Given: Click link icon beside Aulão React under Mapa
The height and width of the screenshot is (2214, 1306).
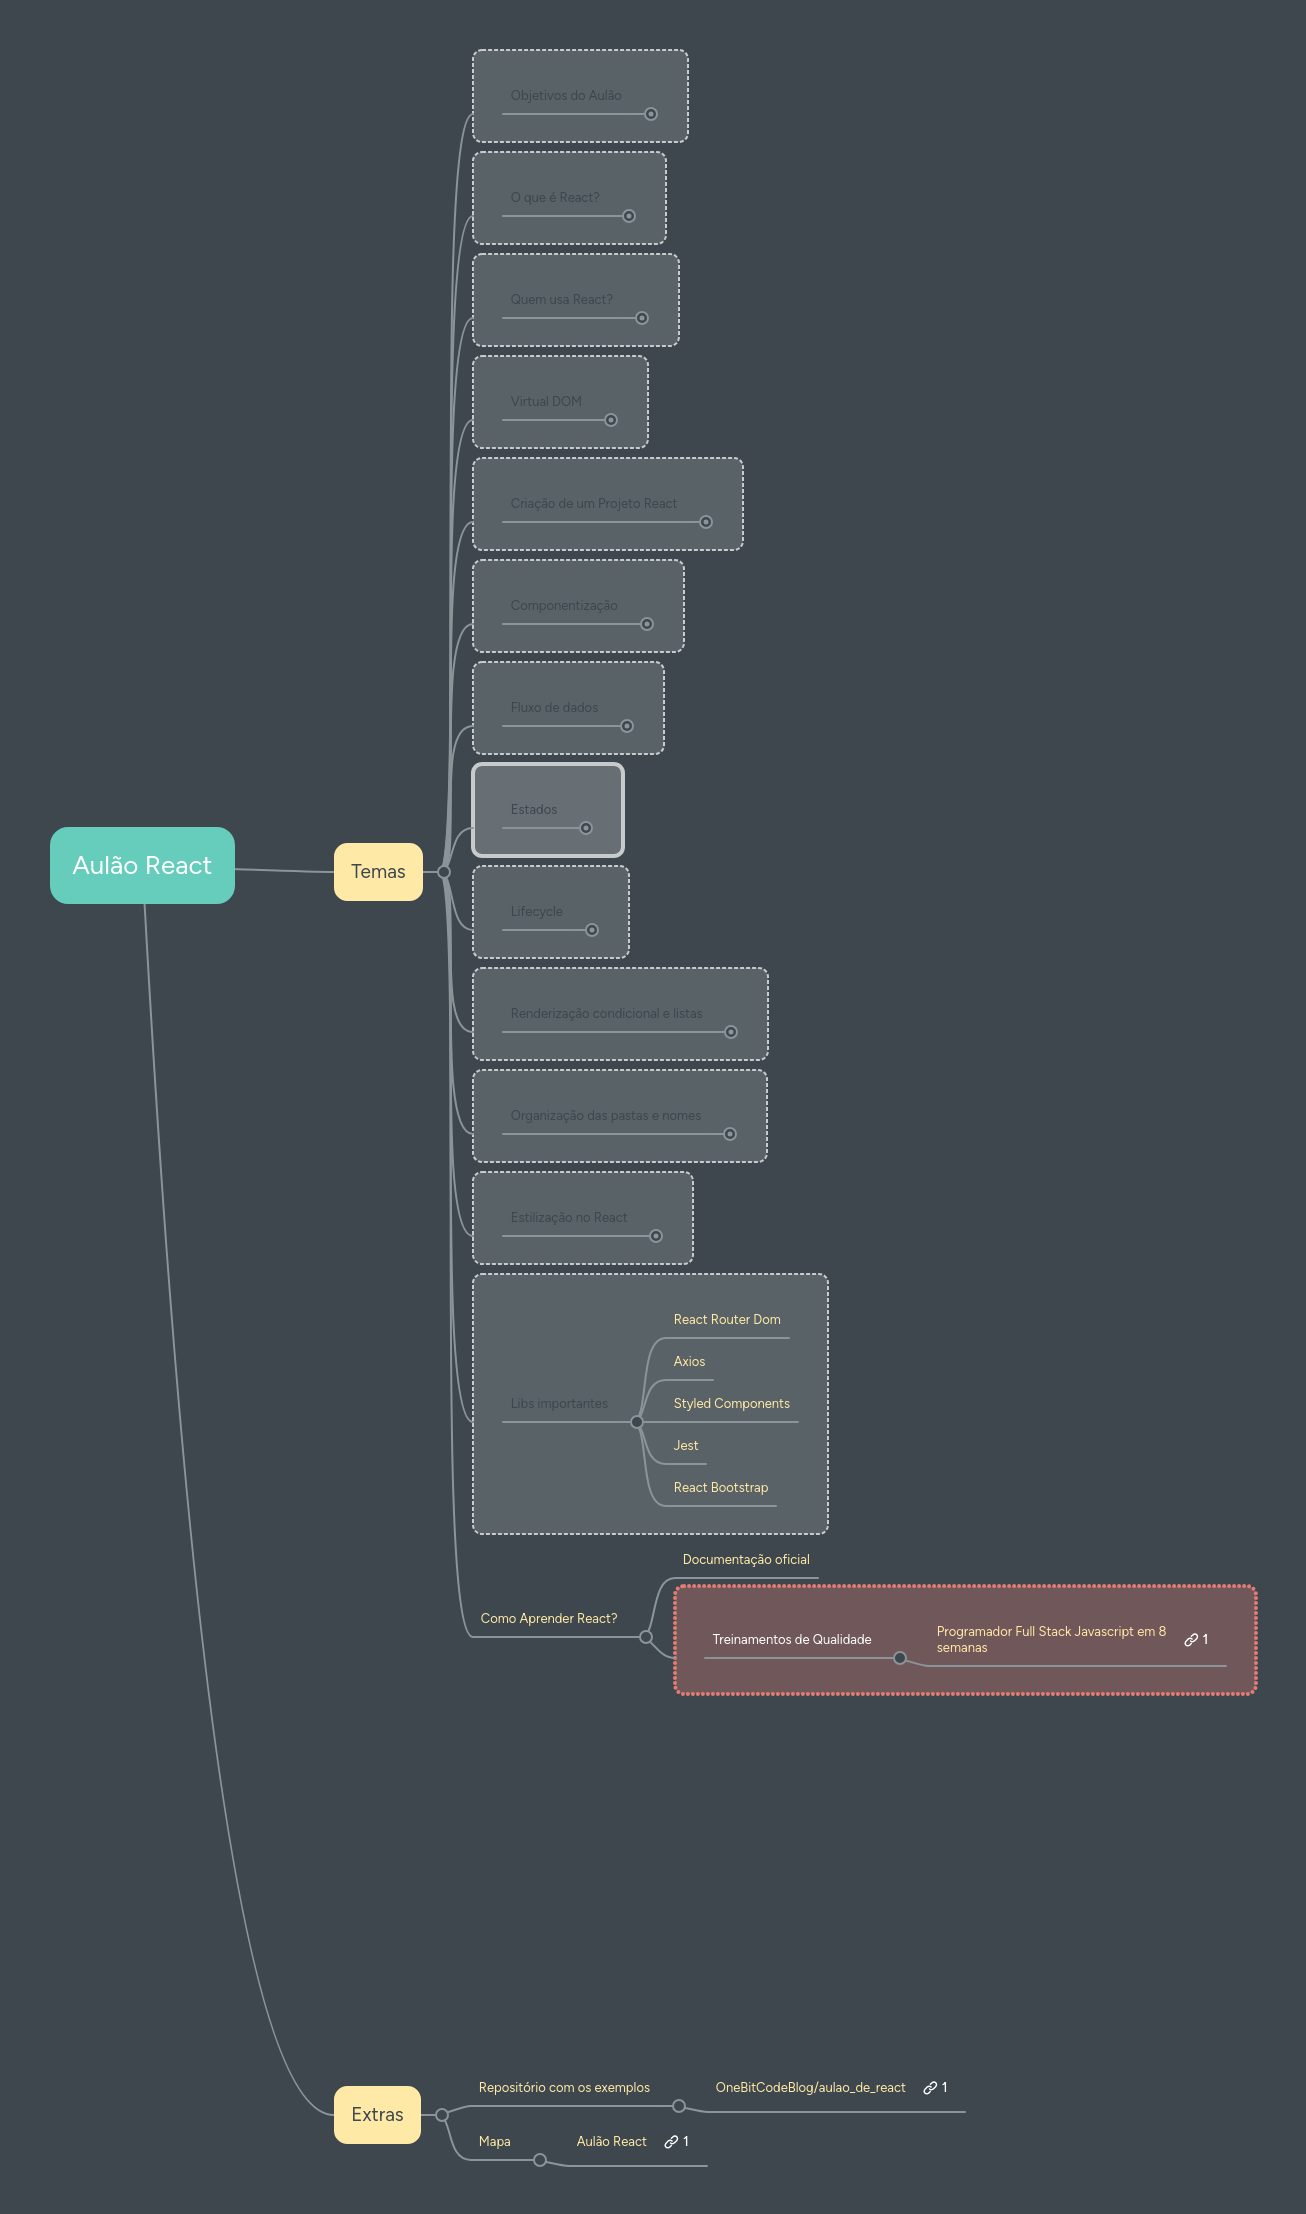Looking at the screenshot, I should click(671, 2142).
